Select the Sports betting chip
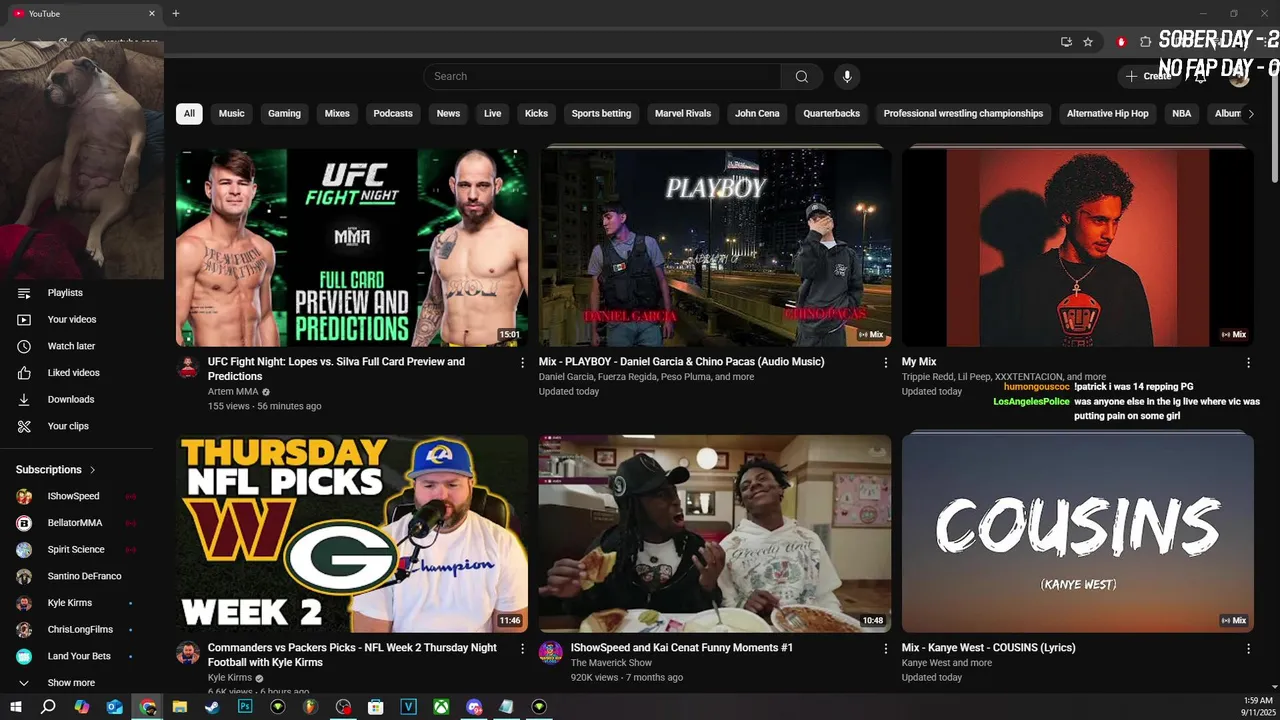The image size is (1280, 720). tap(601, 114)
